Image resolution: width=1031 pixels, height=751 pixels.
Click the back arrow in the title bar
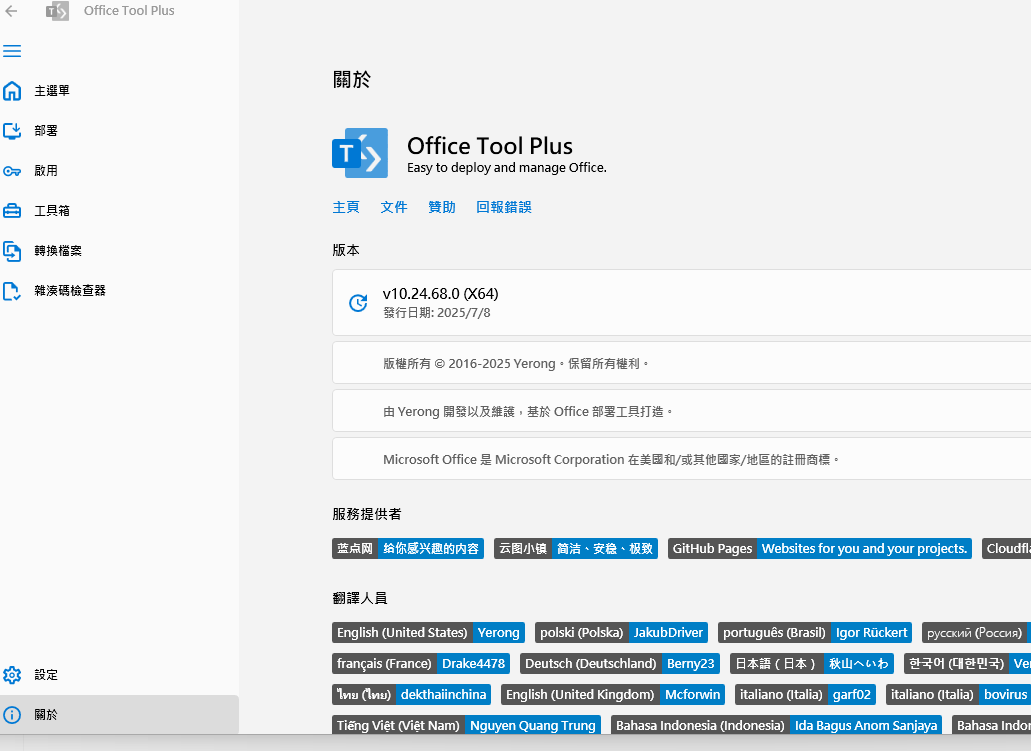click(11, 11)
